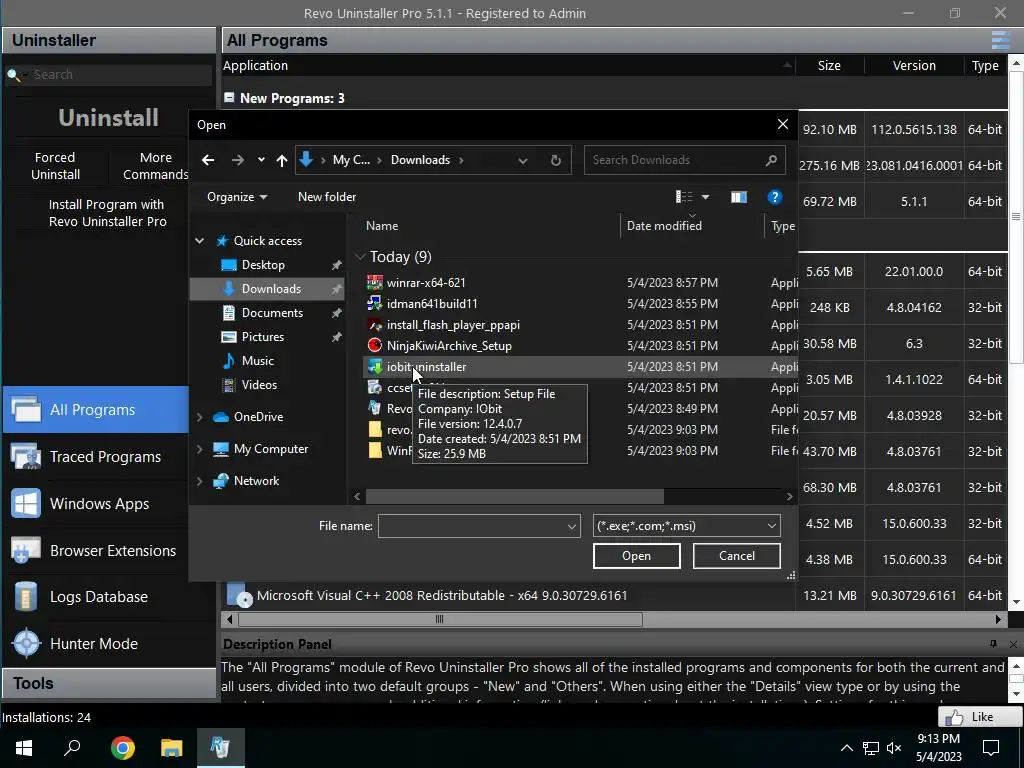
Task: Go up one folder level
Action: pyautogui.click(x=281, y=160)
